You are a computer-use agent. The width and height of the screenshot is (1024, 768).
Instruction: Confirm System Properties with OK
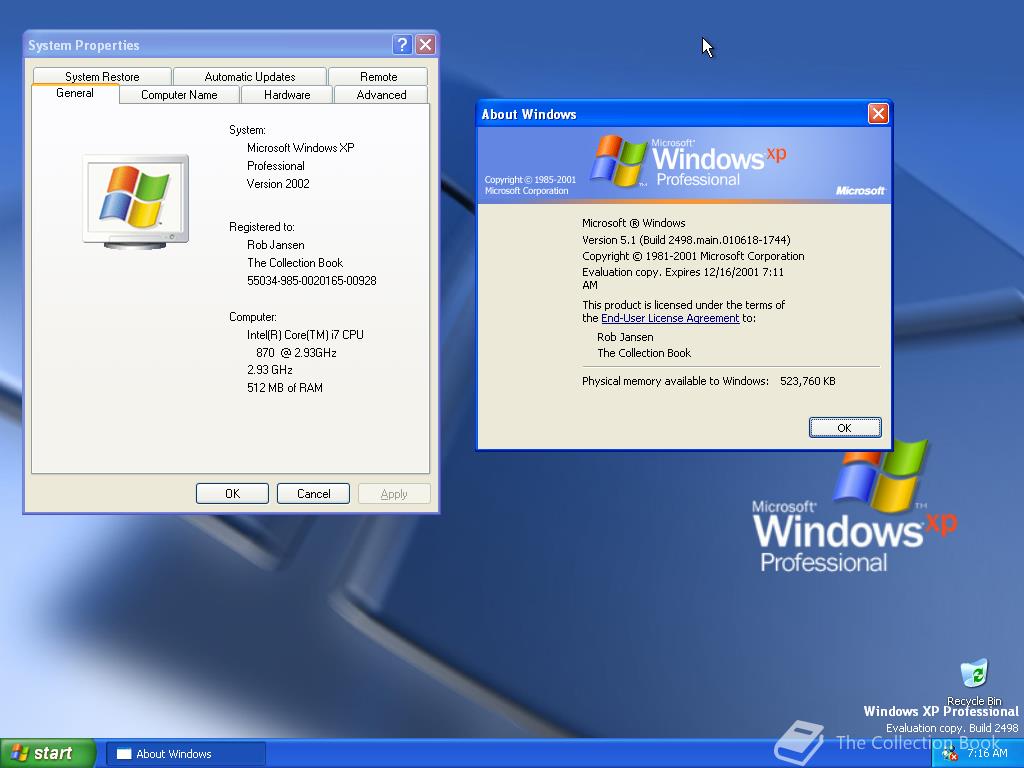pyautogui.click(x=232, y=494)
